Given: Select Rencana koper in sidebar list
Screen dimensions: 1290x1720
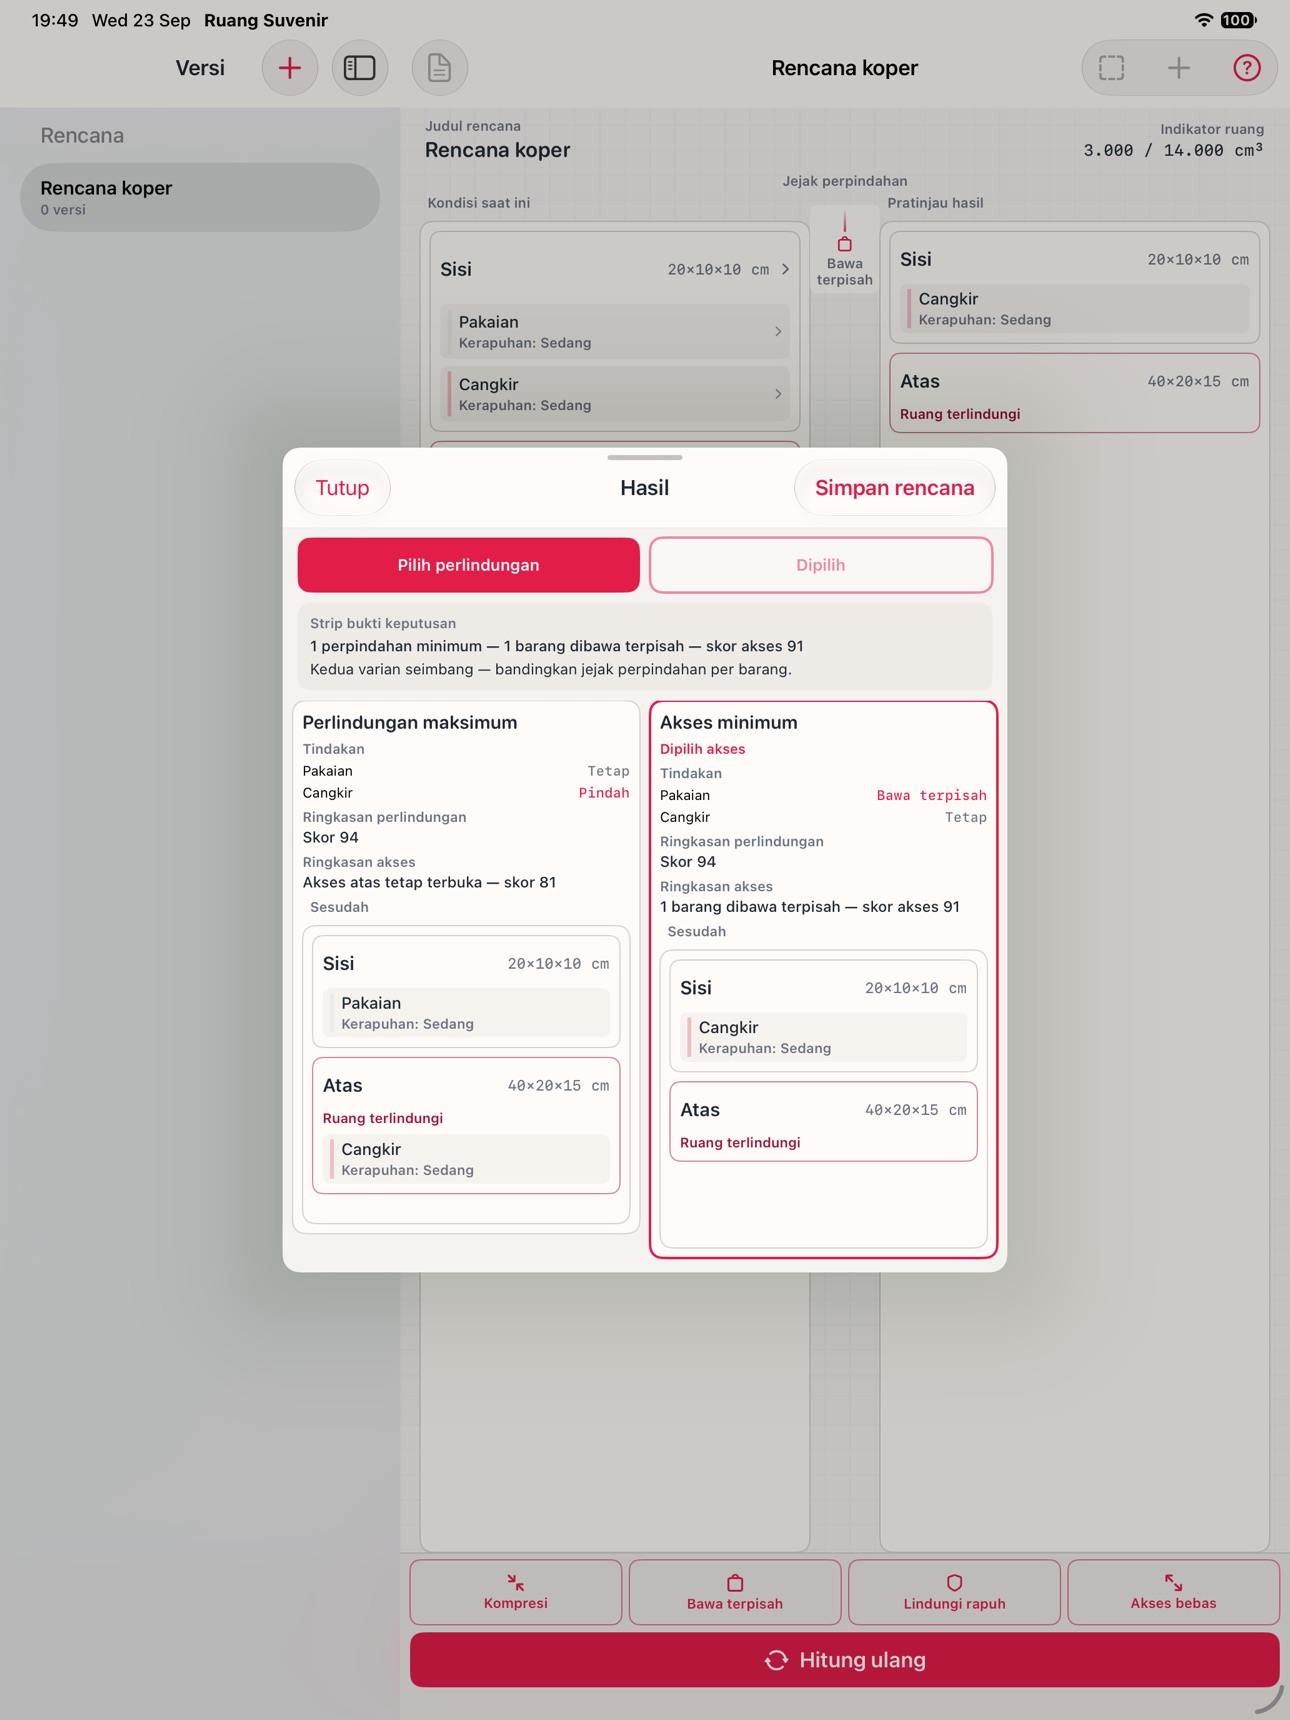Looking at the screenshot, I should point(200,197).
